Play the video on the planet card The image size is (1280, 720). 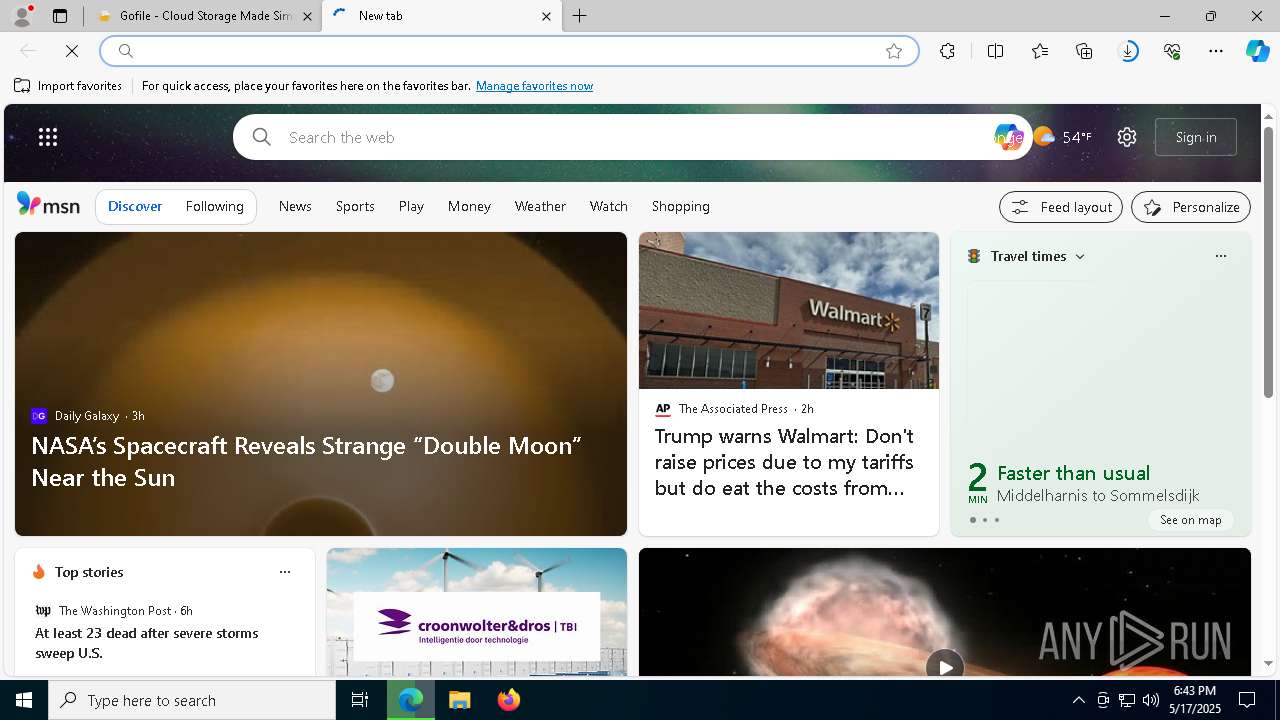pyautogui.click(x=944, y=665)
